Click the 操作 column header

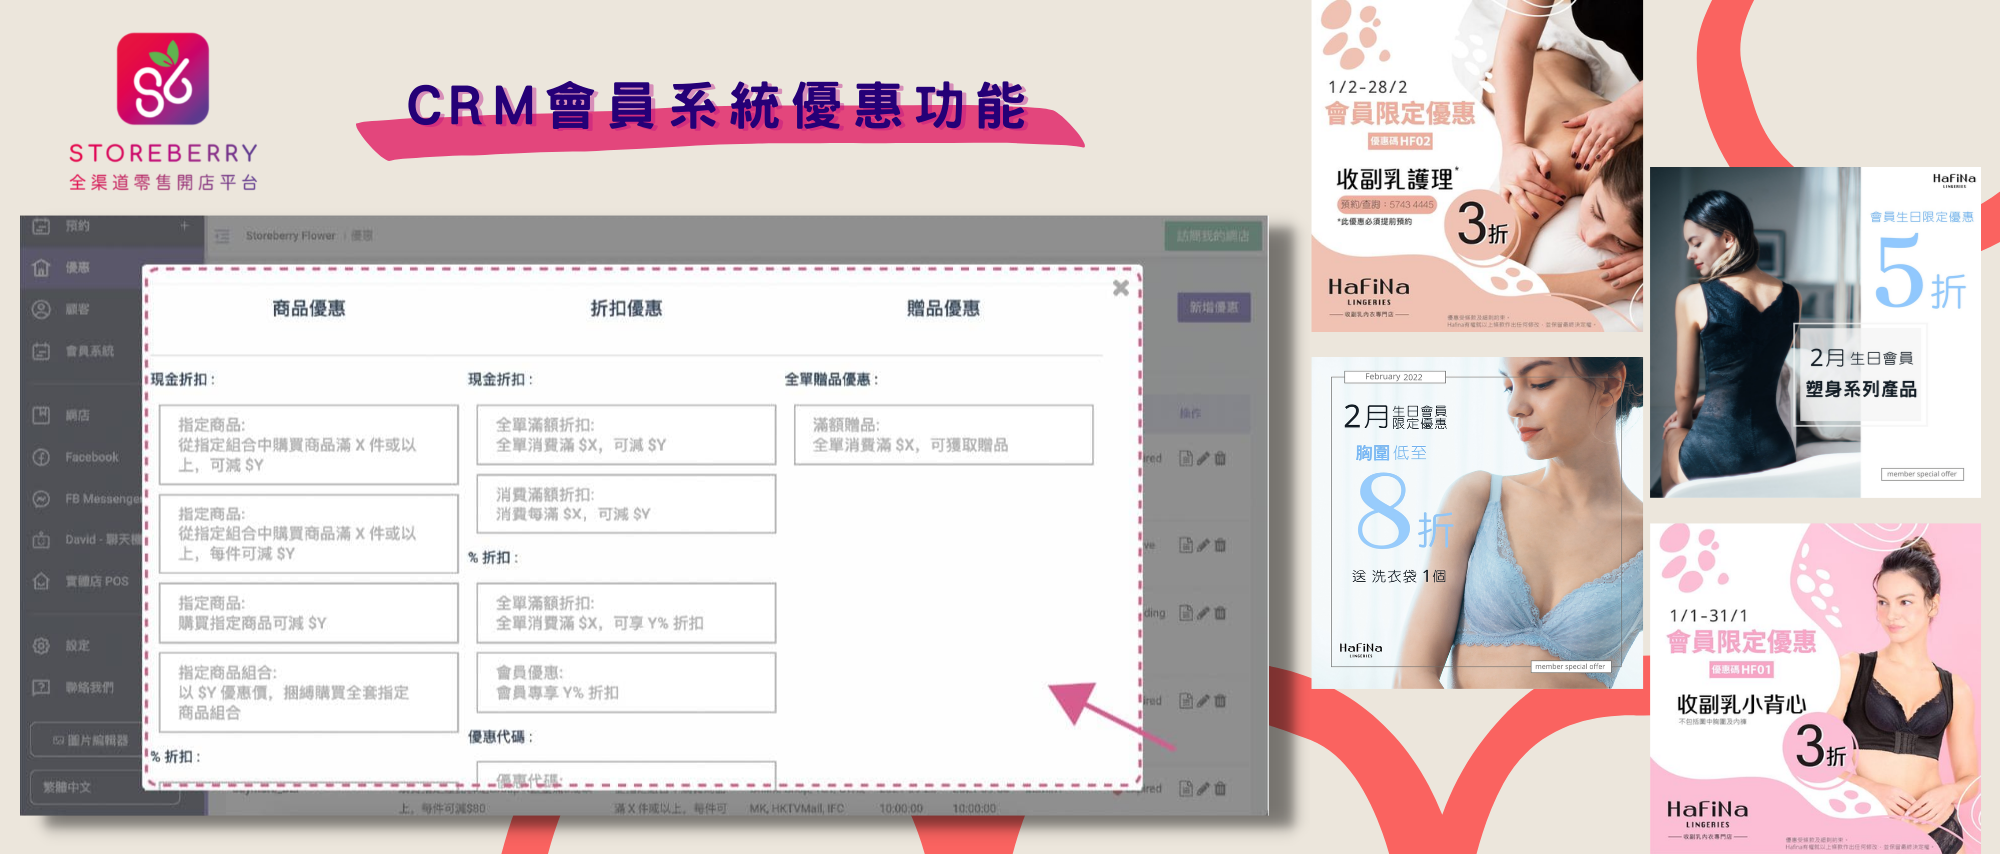point(1190,413)
